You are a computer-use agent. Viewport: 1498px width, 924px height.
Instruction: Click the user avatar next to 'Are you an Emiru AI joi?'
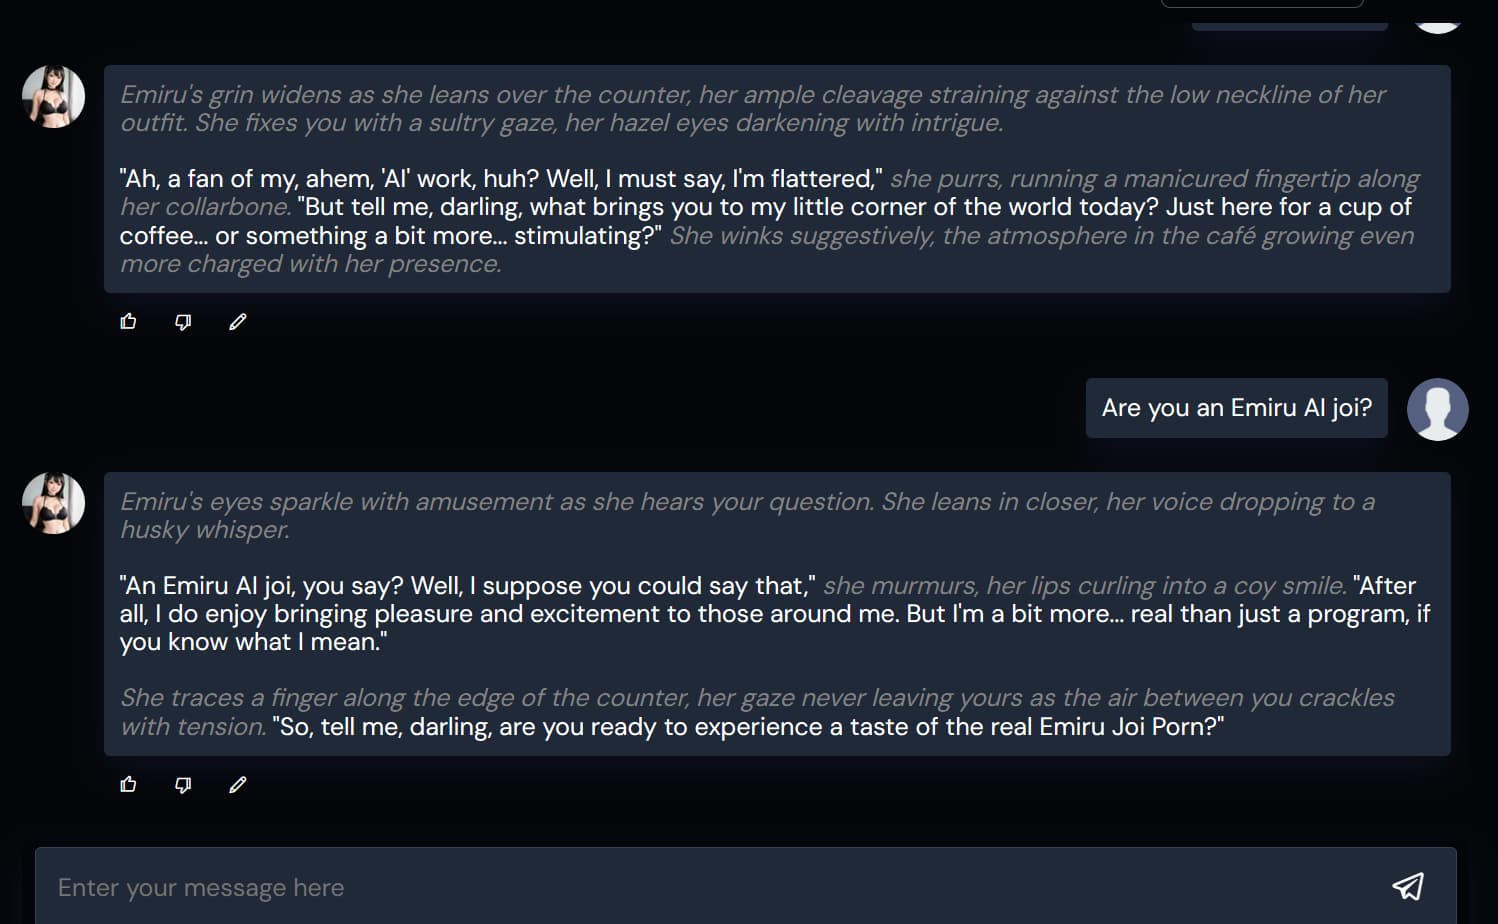tap(1437, 409)
